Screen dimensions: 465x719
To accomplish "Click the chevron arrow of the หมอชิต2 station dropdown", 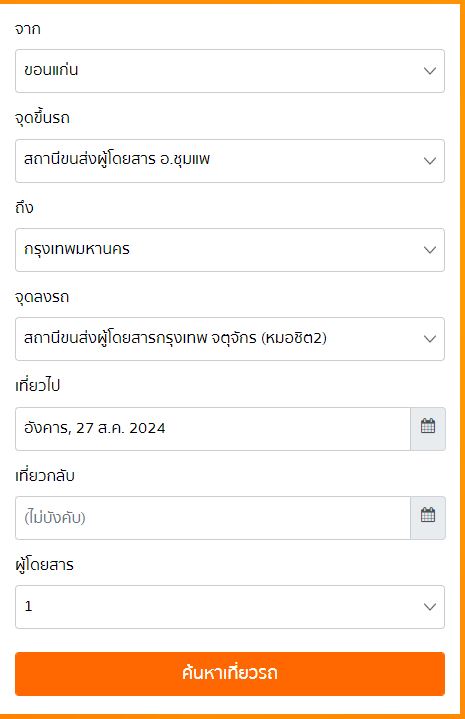I will pyautogui.click(x=430, y=339).
